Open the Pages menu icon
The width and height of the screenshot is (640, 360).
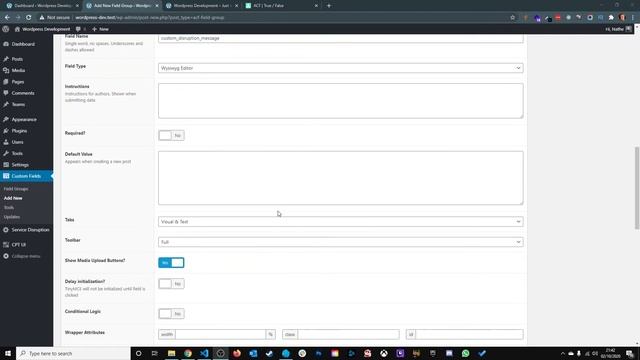6,82
